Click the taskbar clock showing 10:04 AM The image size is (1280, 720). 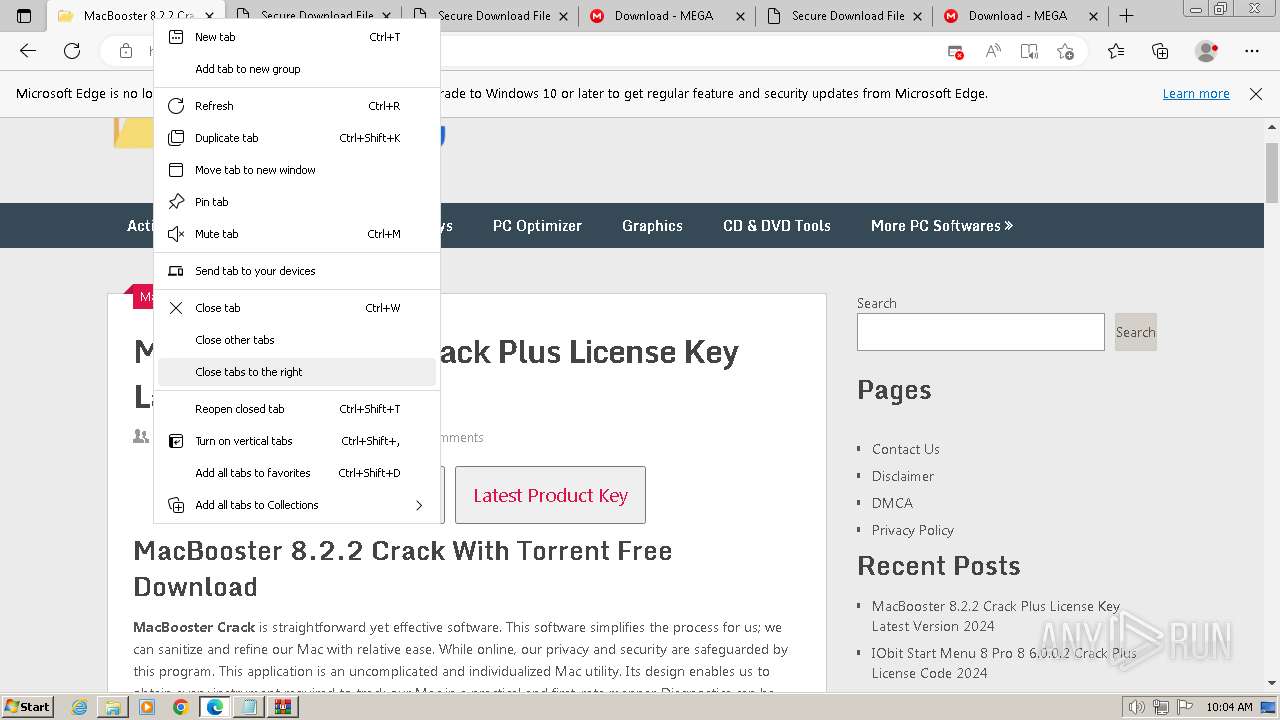(x=1229, y=707)
